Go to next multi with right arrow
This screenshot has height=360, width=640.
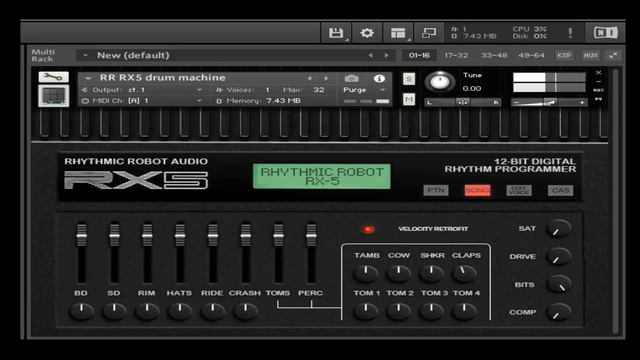(x=386, y=55)
